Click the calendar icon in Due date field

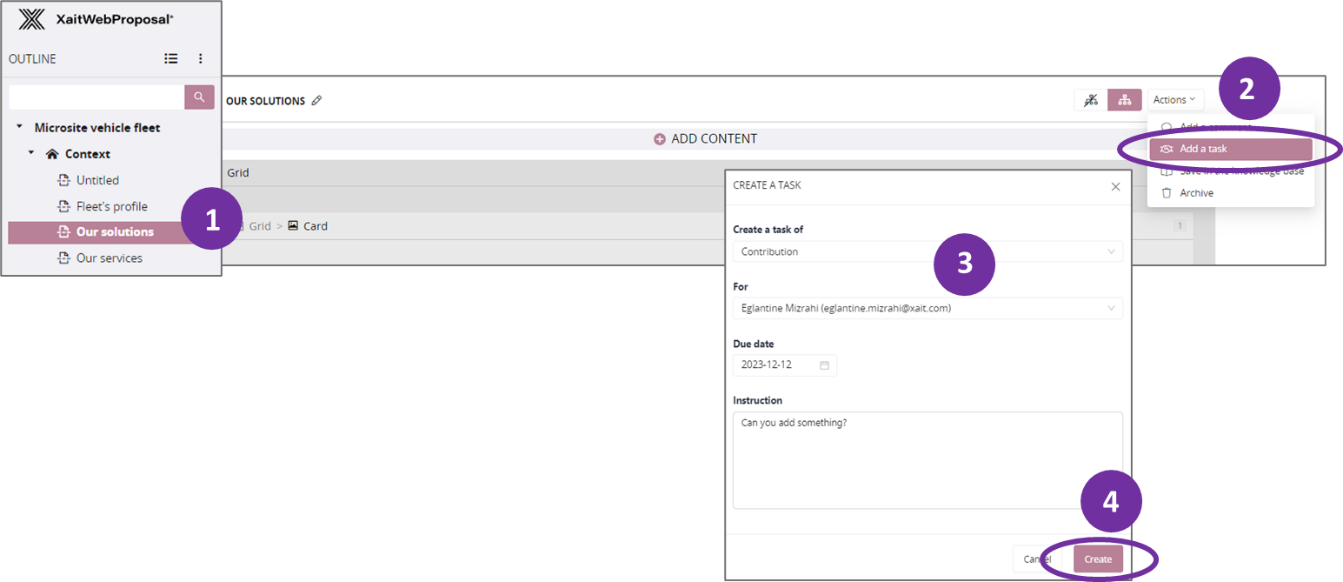(824, 365)
